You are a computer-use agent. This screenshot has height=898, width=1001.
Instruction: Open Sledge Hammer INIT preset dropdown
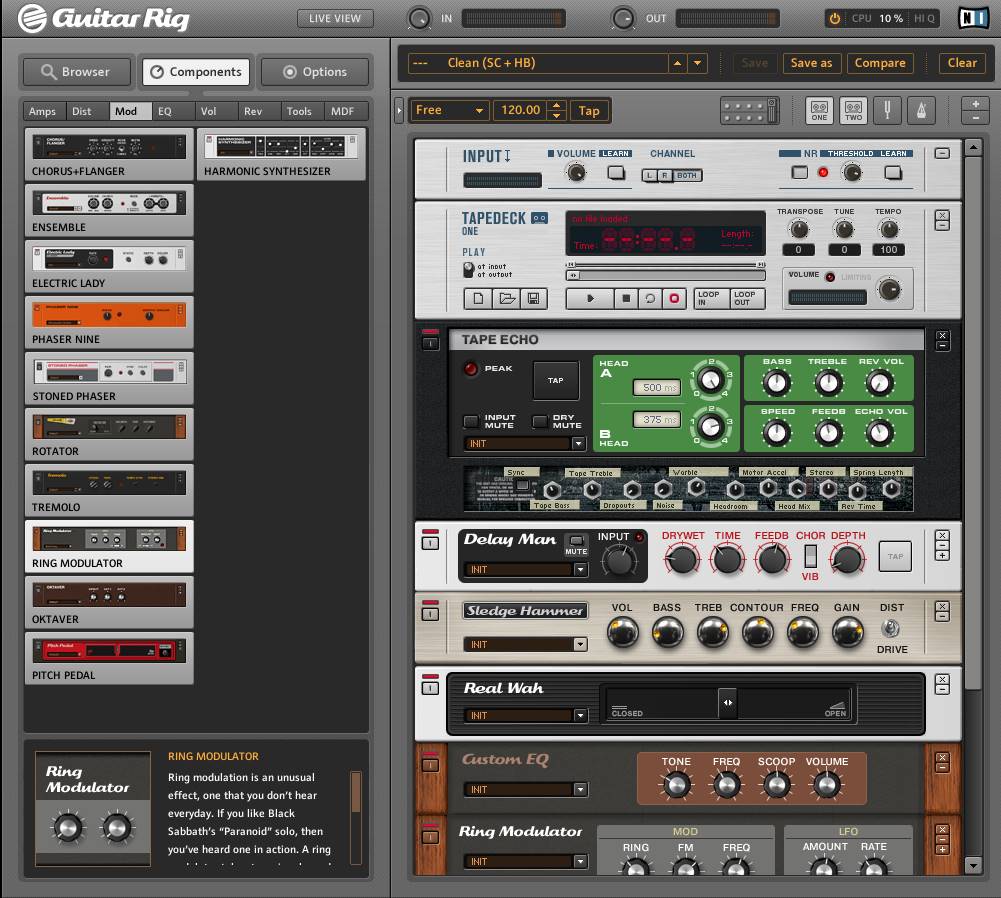coord(580,645)
